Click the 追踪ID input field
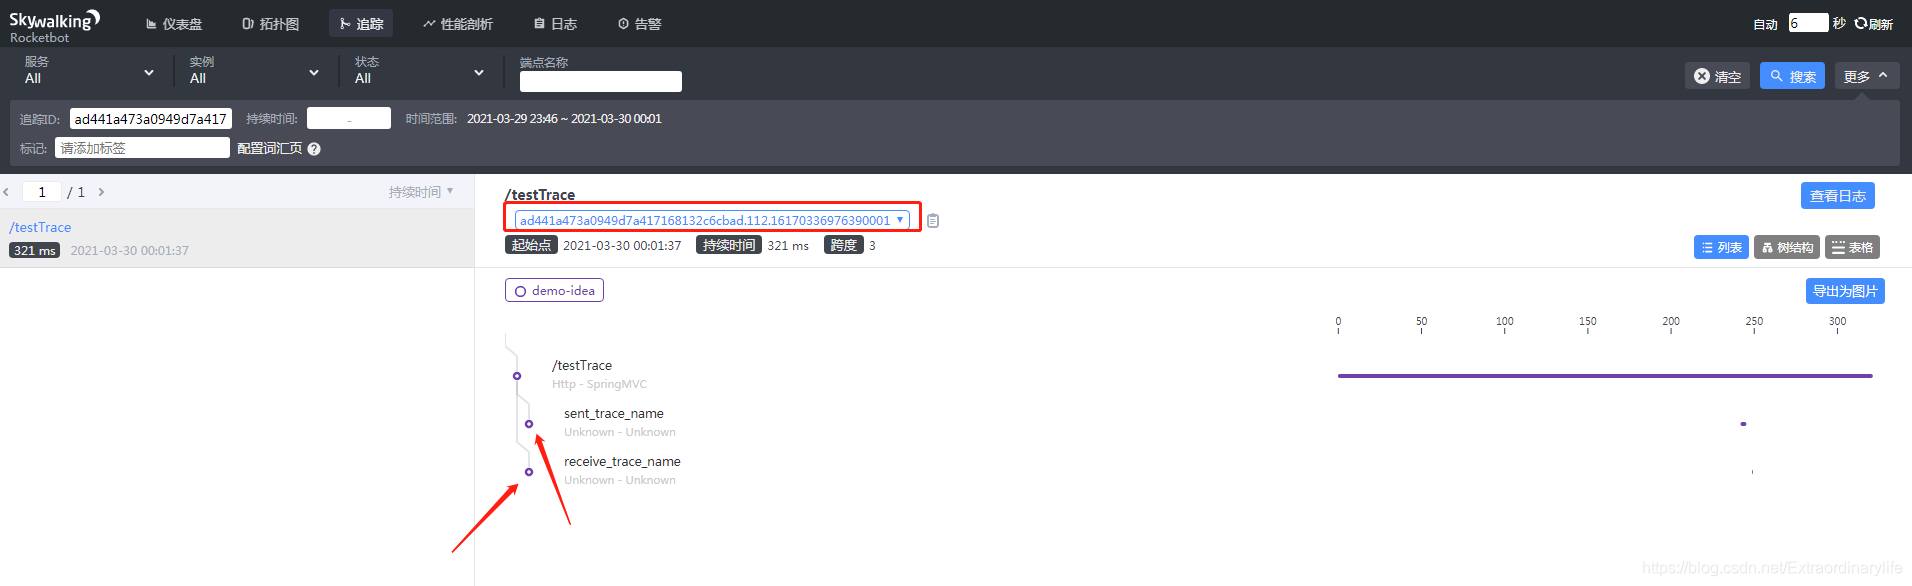This screenshot has height=586, width=1912. click(x=151, y=119)
